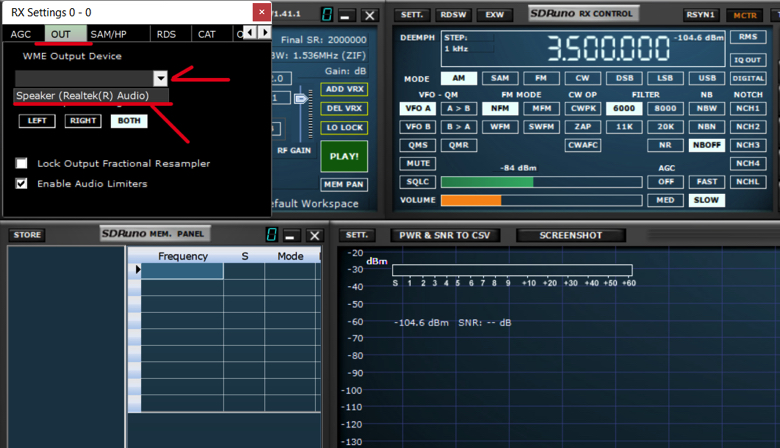Viewport: 780px width, 448px height.
Task: Click RDSW button in RX Control
Action: [x=453, y=15]
